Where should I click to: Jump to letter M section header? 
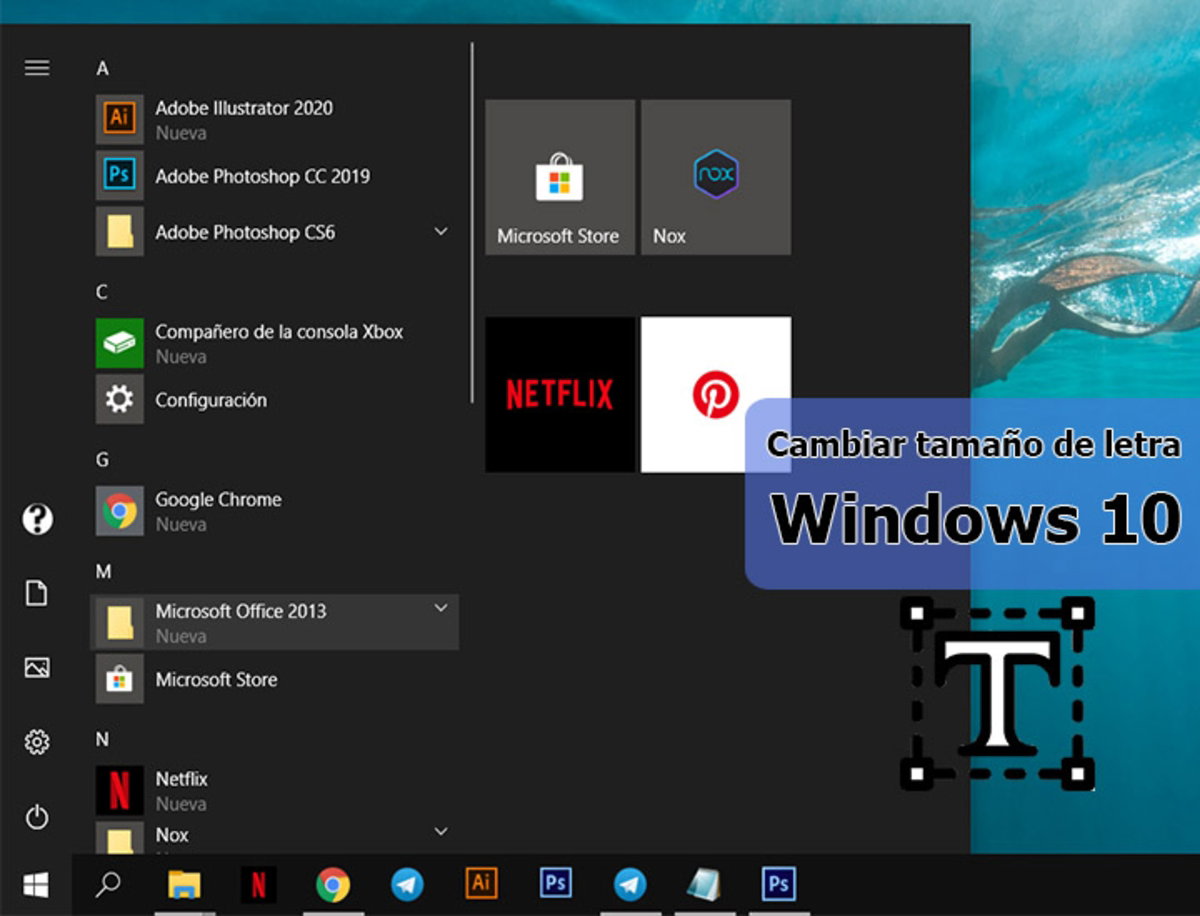tap(103, 572)
